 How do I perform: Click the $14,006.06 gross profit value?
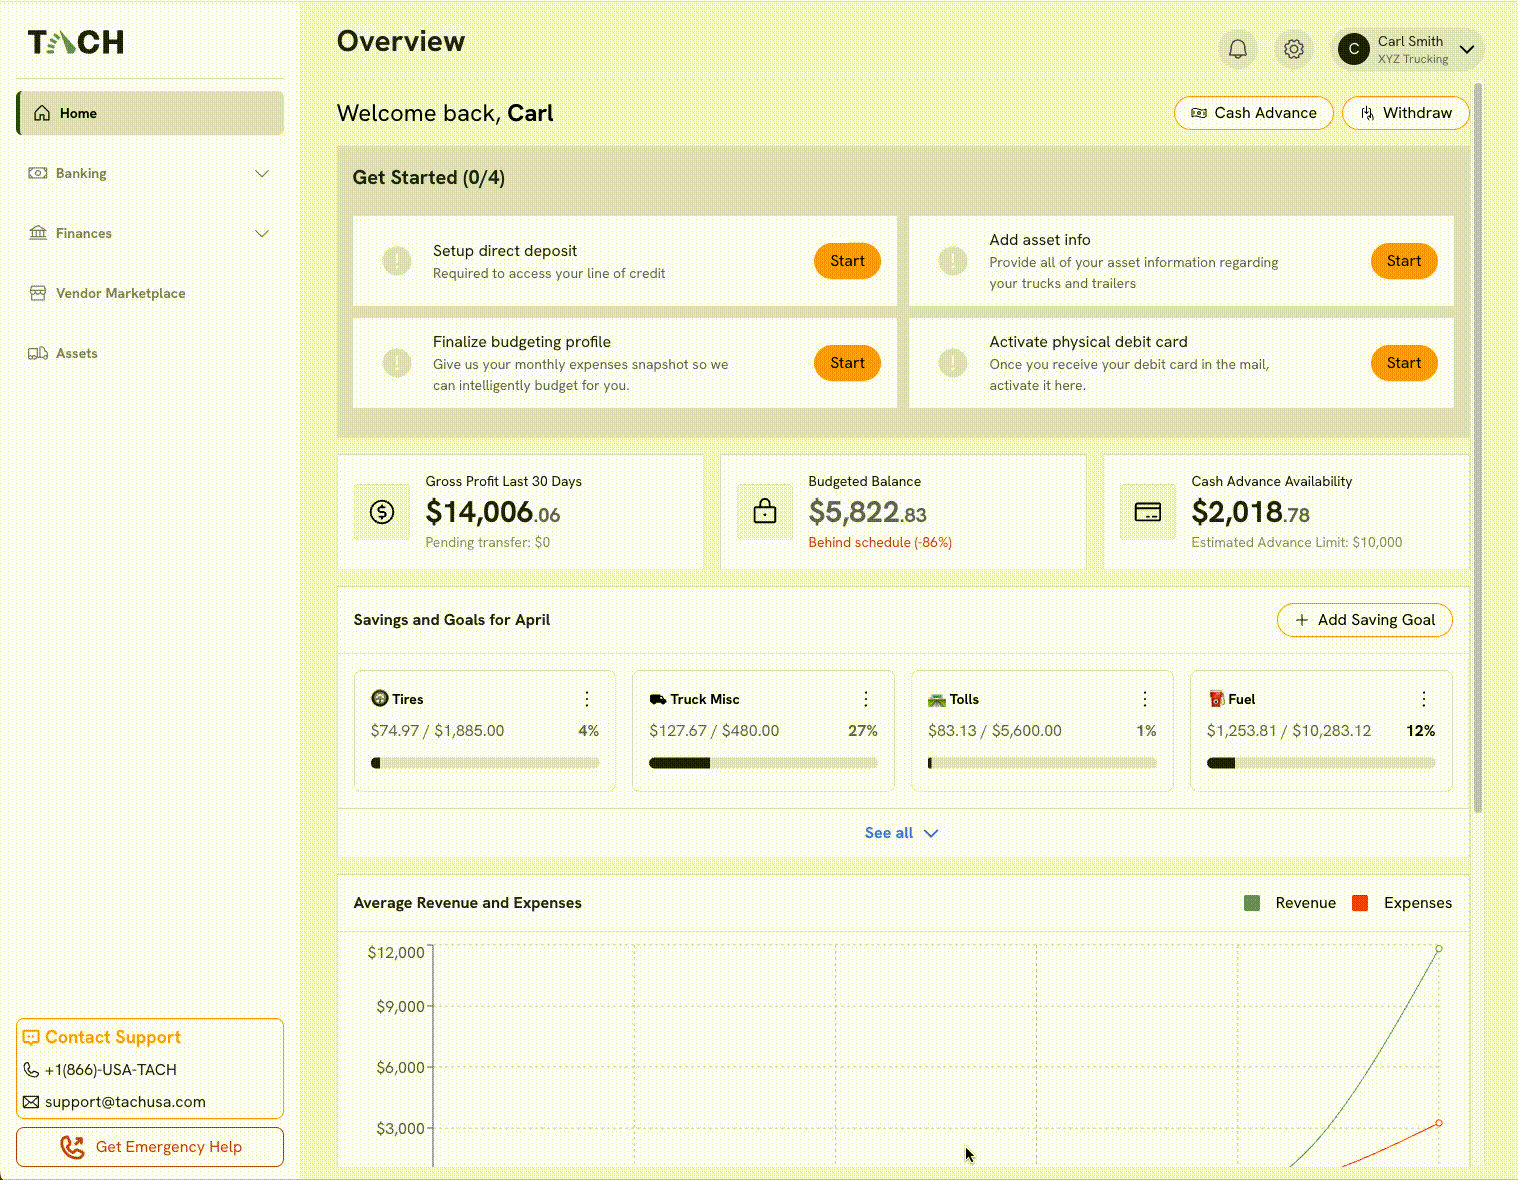pos(493,512)
